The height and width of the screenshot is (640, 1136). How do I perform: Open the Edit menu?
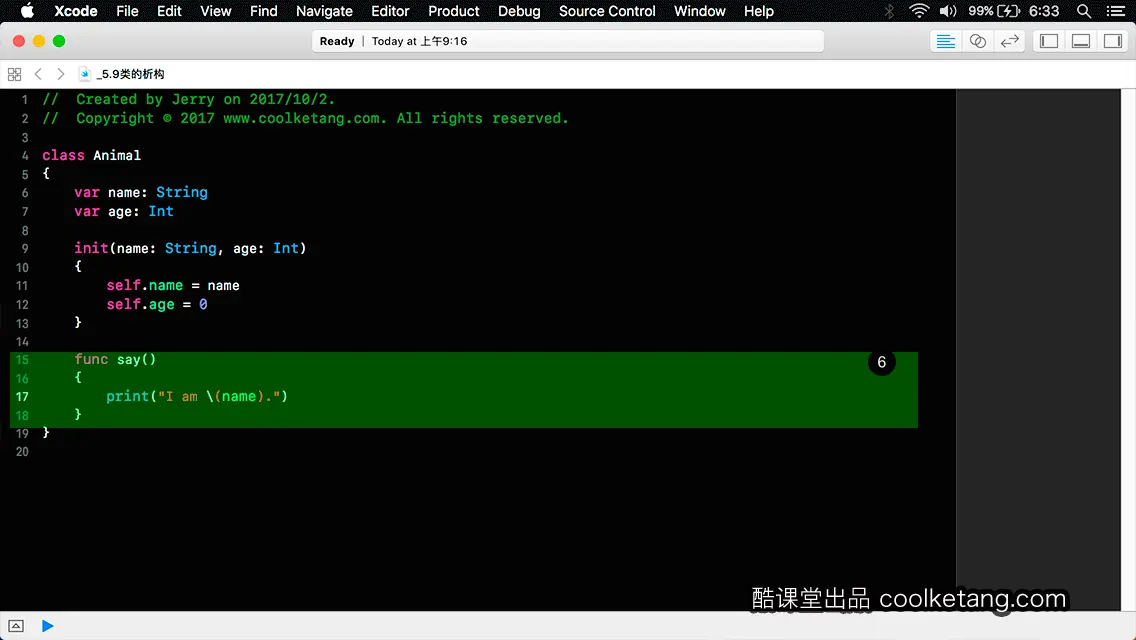pyautogui.click(x=170, y=11)
